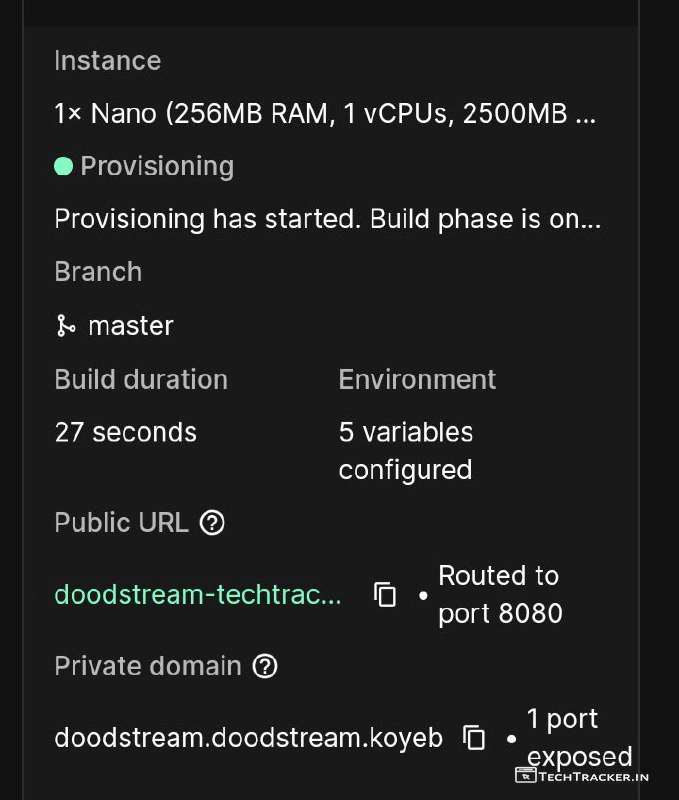Click the doodstream.doodstream.koyeb private domain text

248,738
